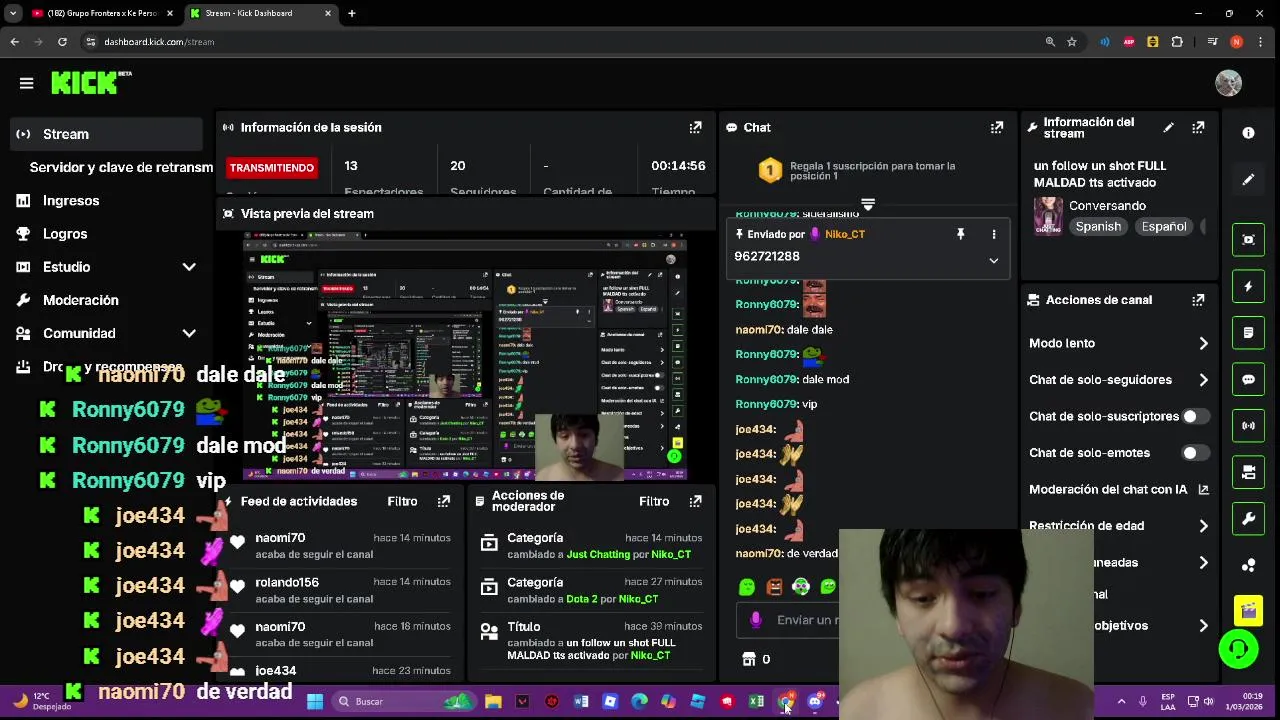Viewport: 1280px width, 720px height.
Task: Click the chat bubble sidebar icon
Action: (x=1248, y=380)
